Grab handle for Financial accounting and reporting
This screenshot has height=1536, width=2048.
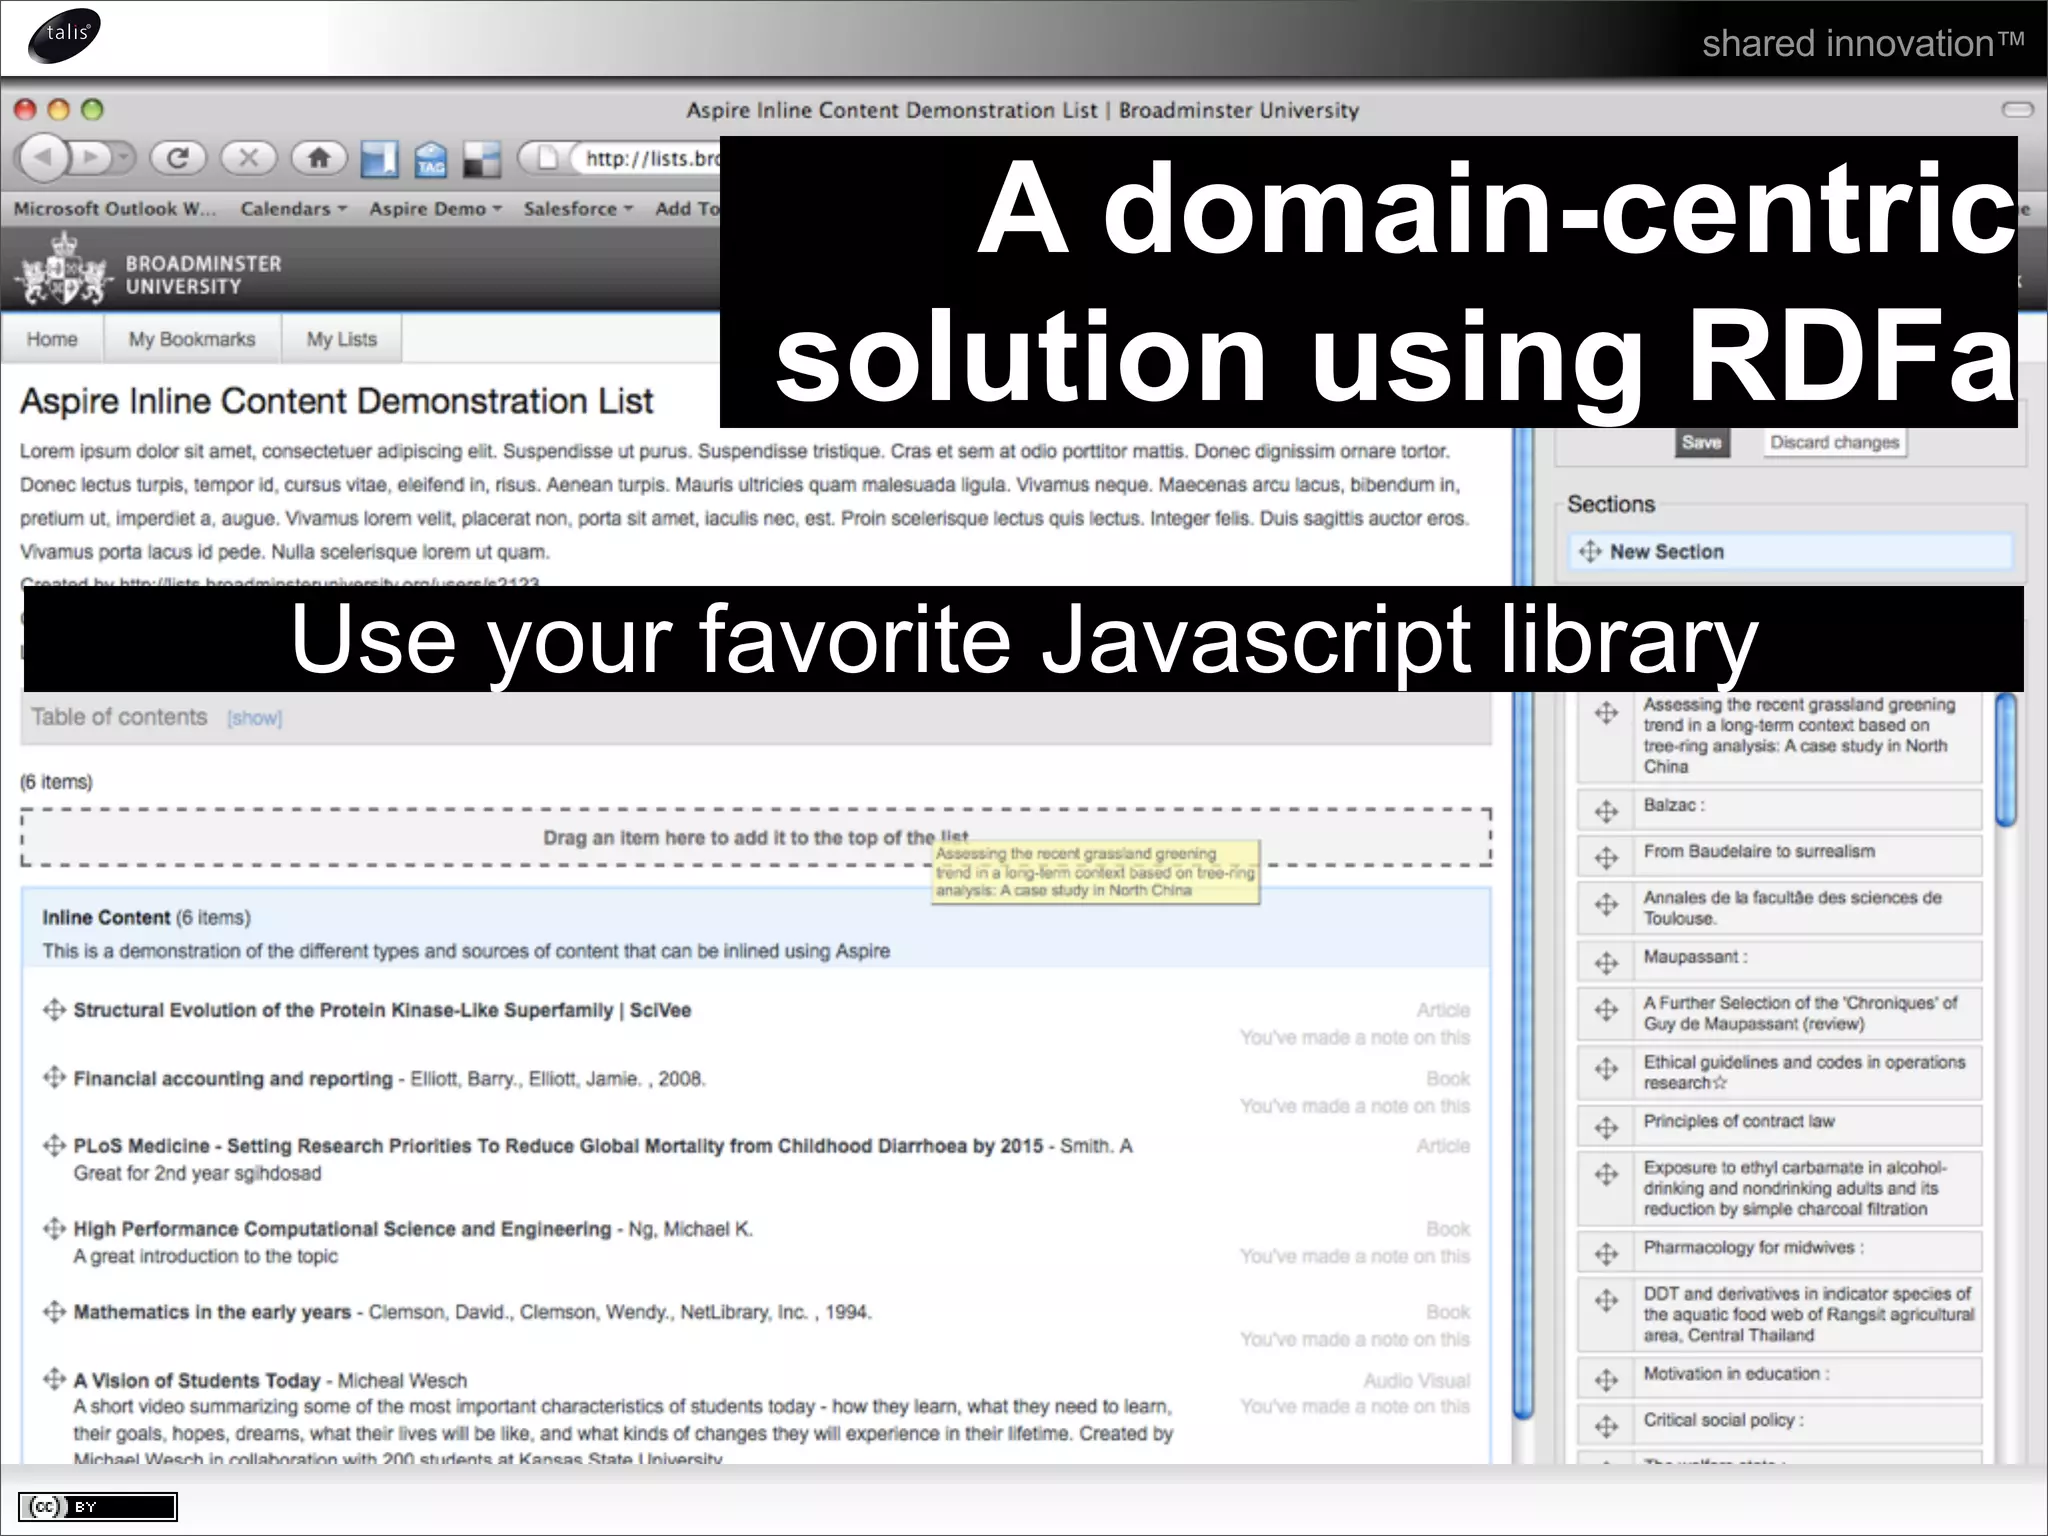pyautogui.click(x=54, y=1077)
